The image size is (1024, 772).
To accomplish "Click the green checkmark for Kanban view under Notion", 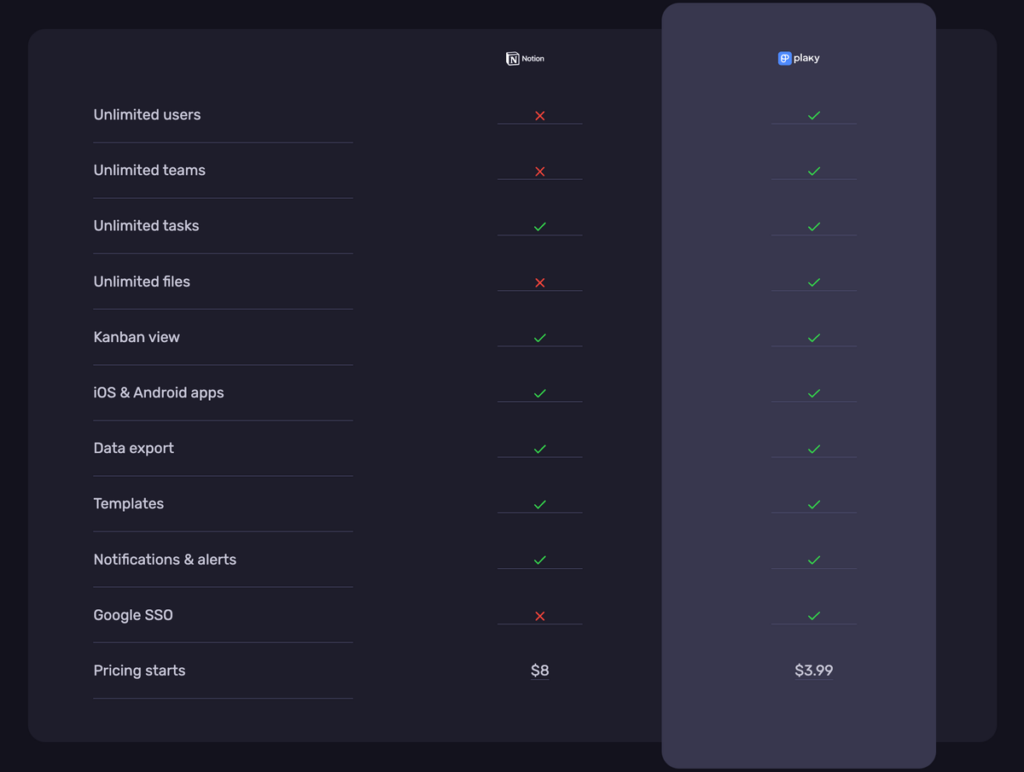I will tap(540, 336).
